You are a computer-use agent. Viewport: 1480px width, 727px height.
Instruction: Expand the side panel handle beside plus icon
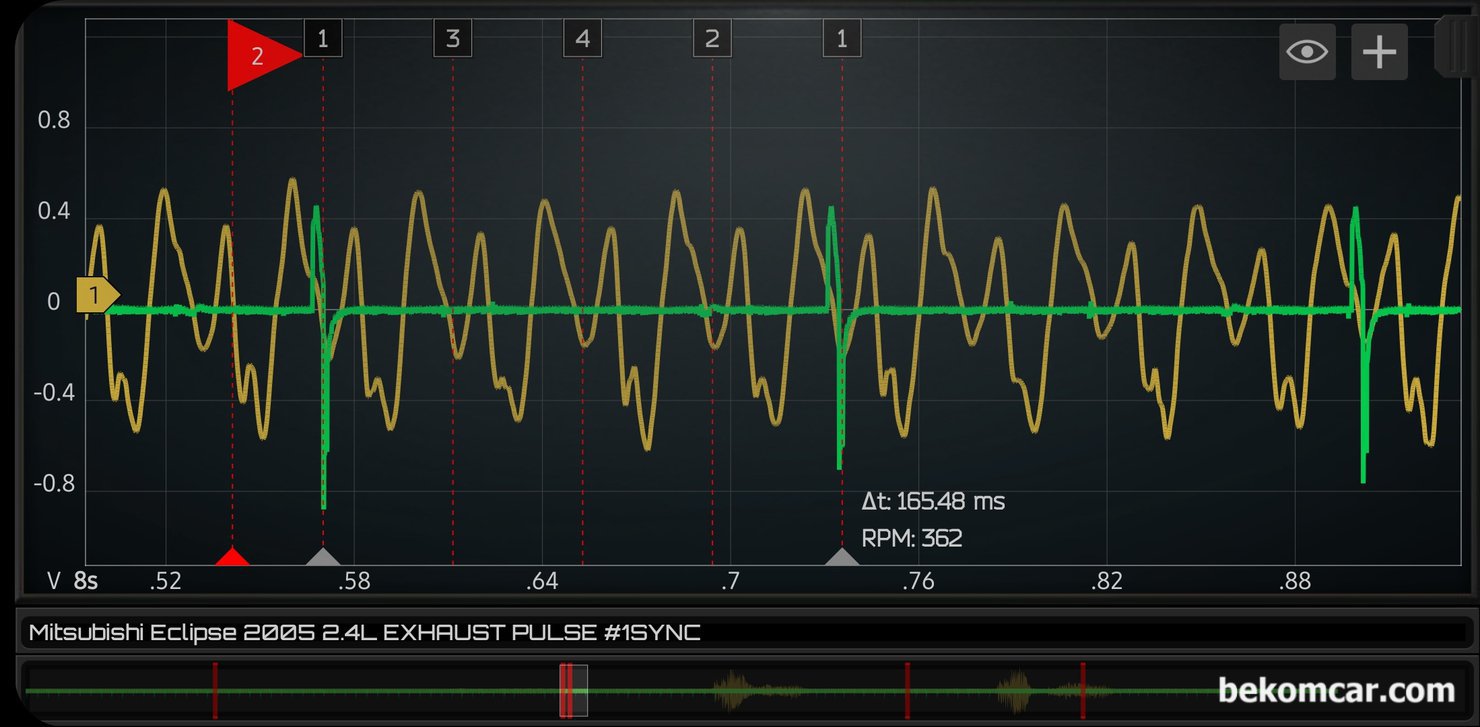pyautogui.click(x=1452, y=45)
